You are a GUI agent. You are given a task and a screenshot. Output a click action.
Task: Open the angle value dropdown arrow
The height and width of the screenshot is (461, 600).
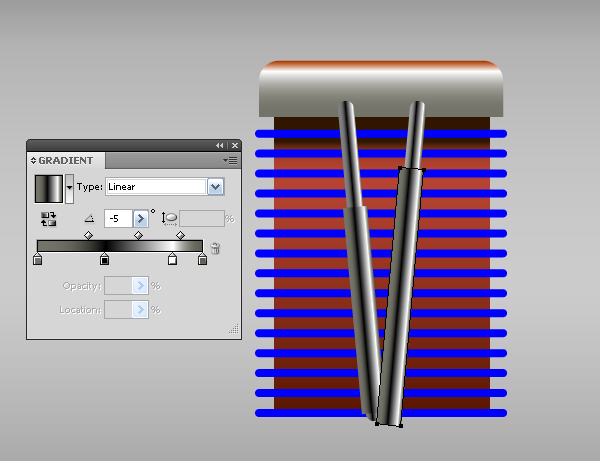point(140,218)
